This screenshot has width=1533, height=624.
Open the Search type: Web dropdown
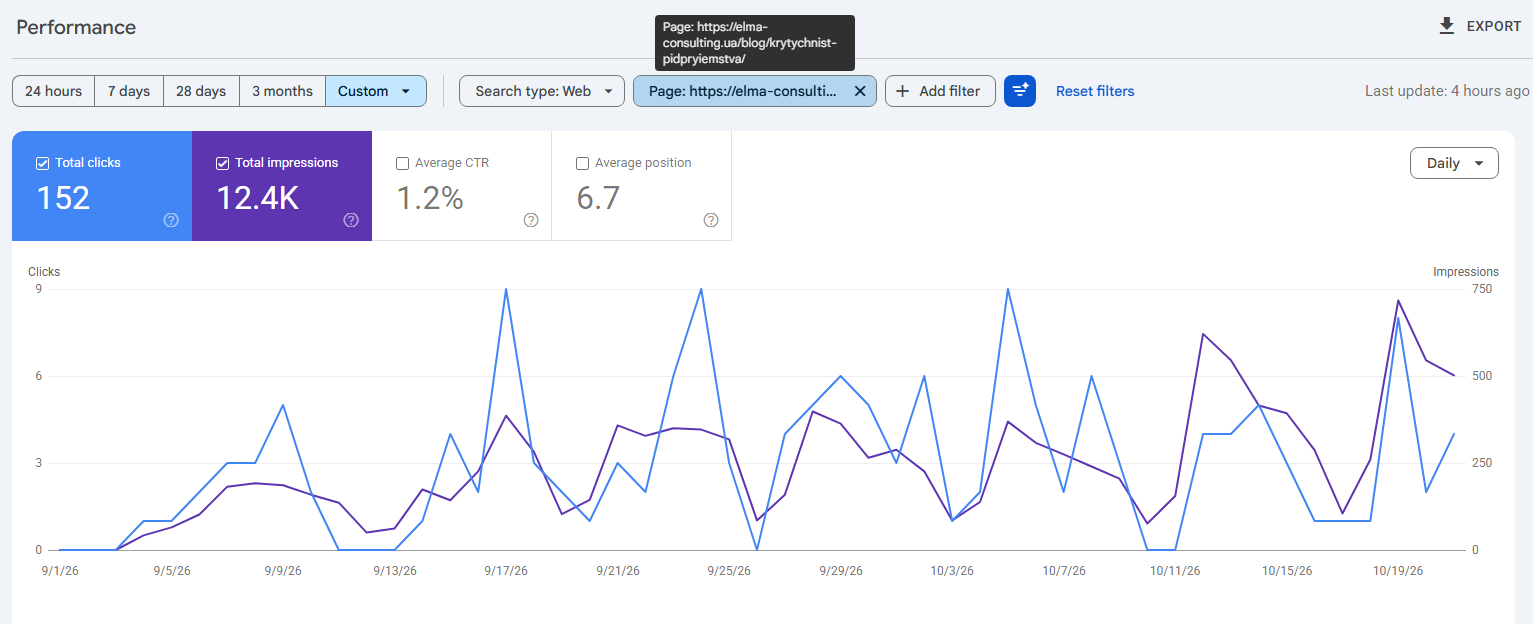click(x=542, y=91)
